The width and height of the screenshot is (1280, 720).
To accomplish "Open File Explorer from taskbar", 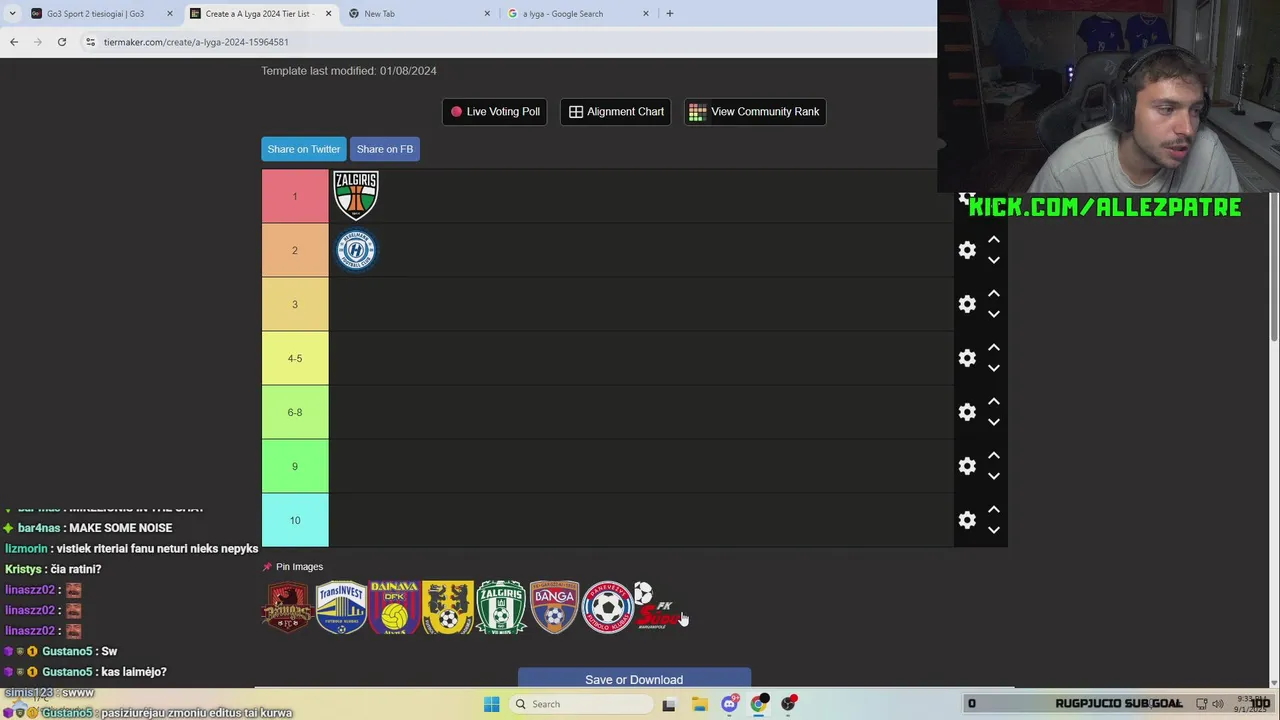I will pos(699,704).
